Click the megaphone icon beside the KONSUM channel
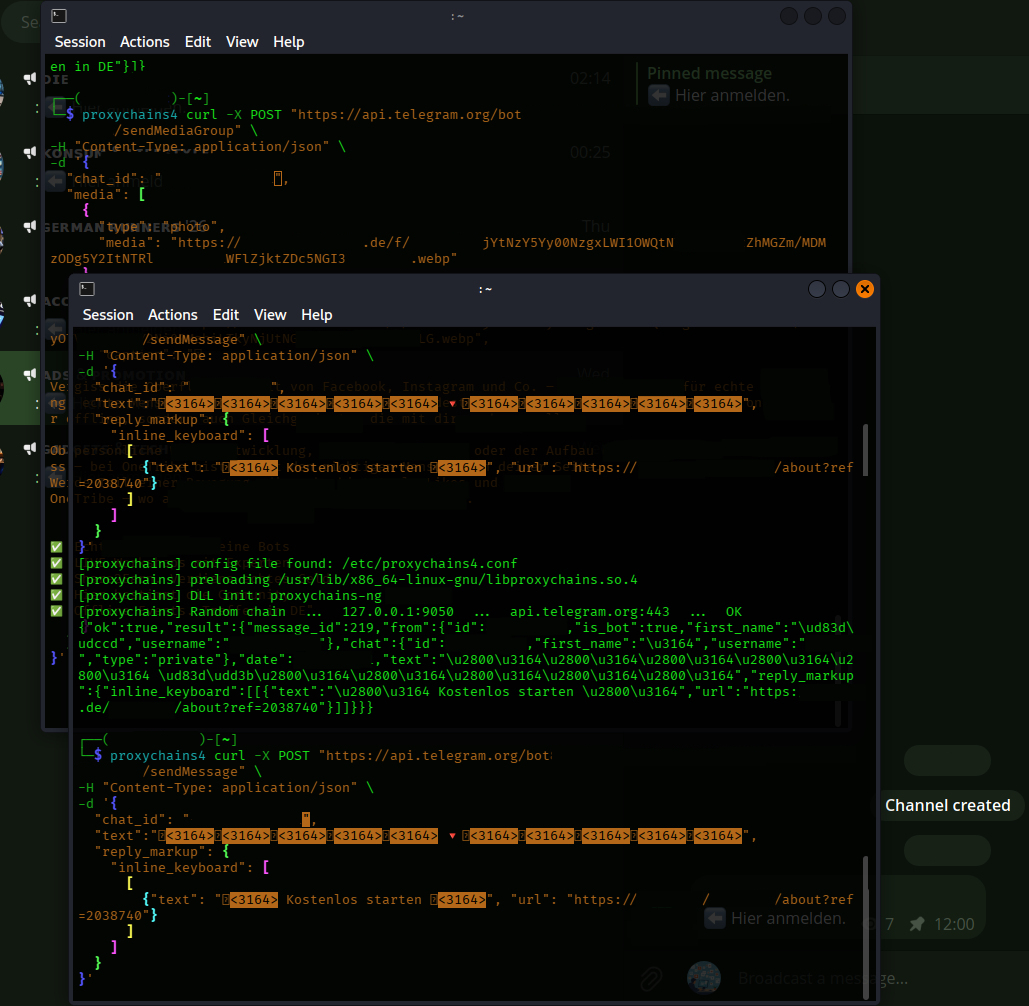The width and height of the screenshot is (1029, 1006). [x=30, y=152]
